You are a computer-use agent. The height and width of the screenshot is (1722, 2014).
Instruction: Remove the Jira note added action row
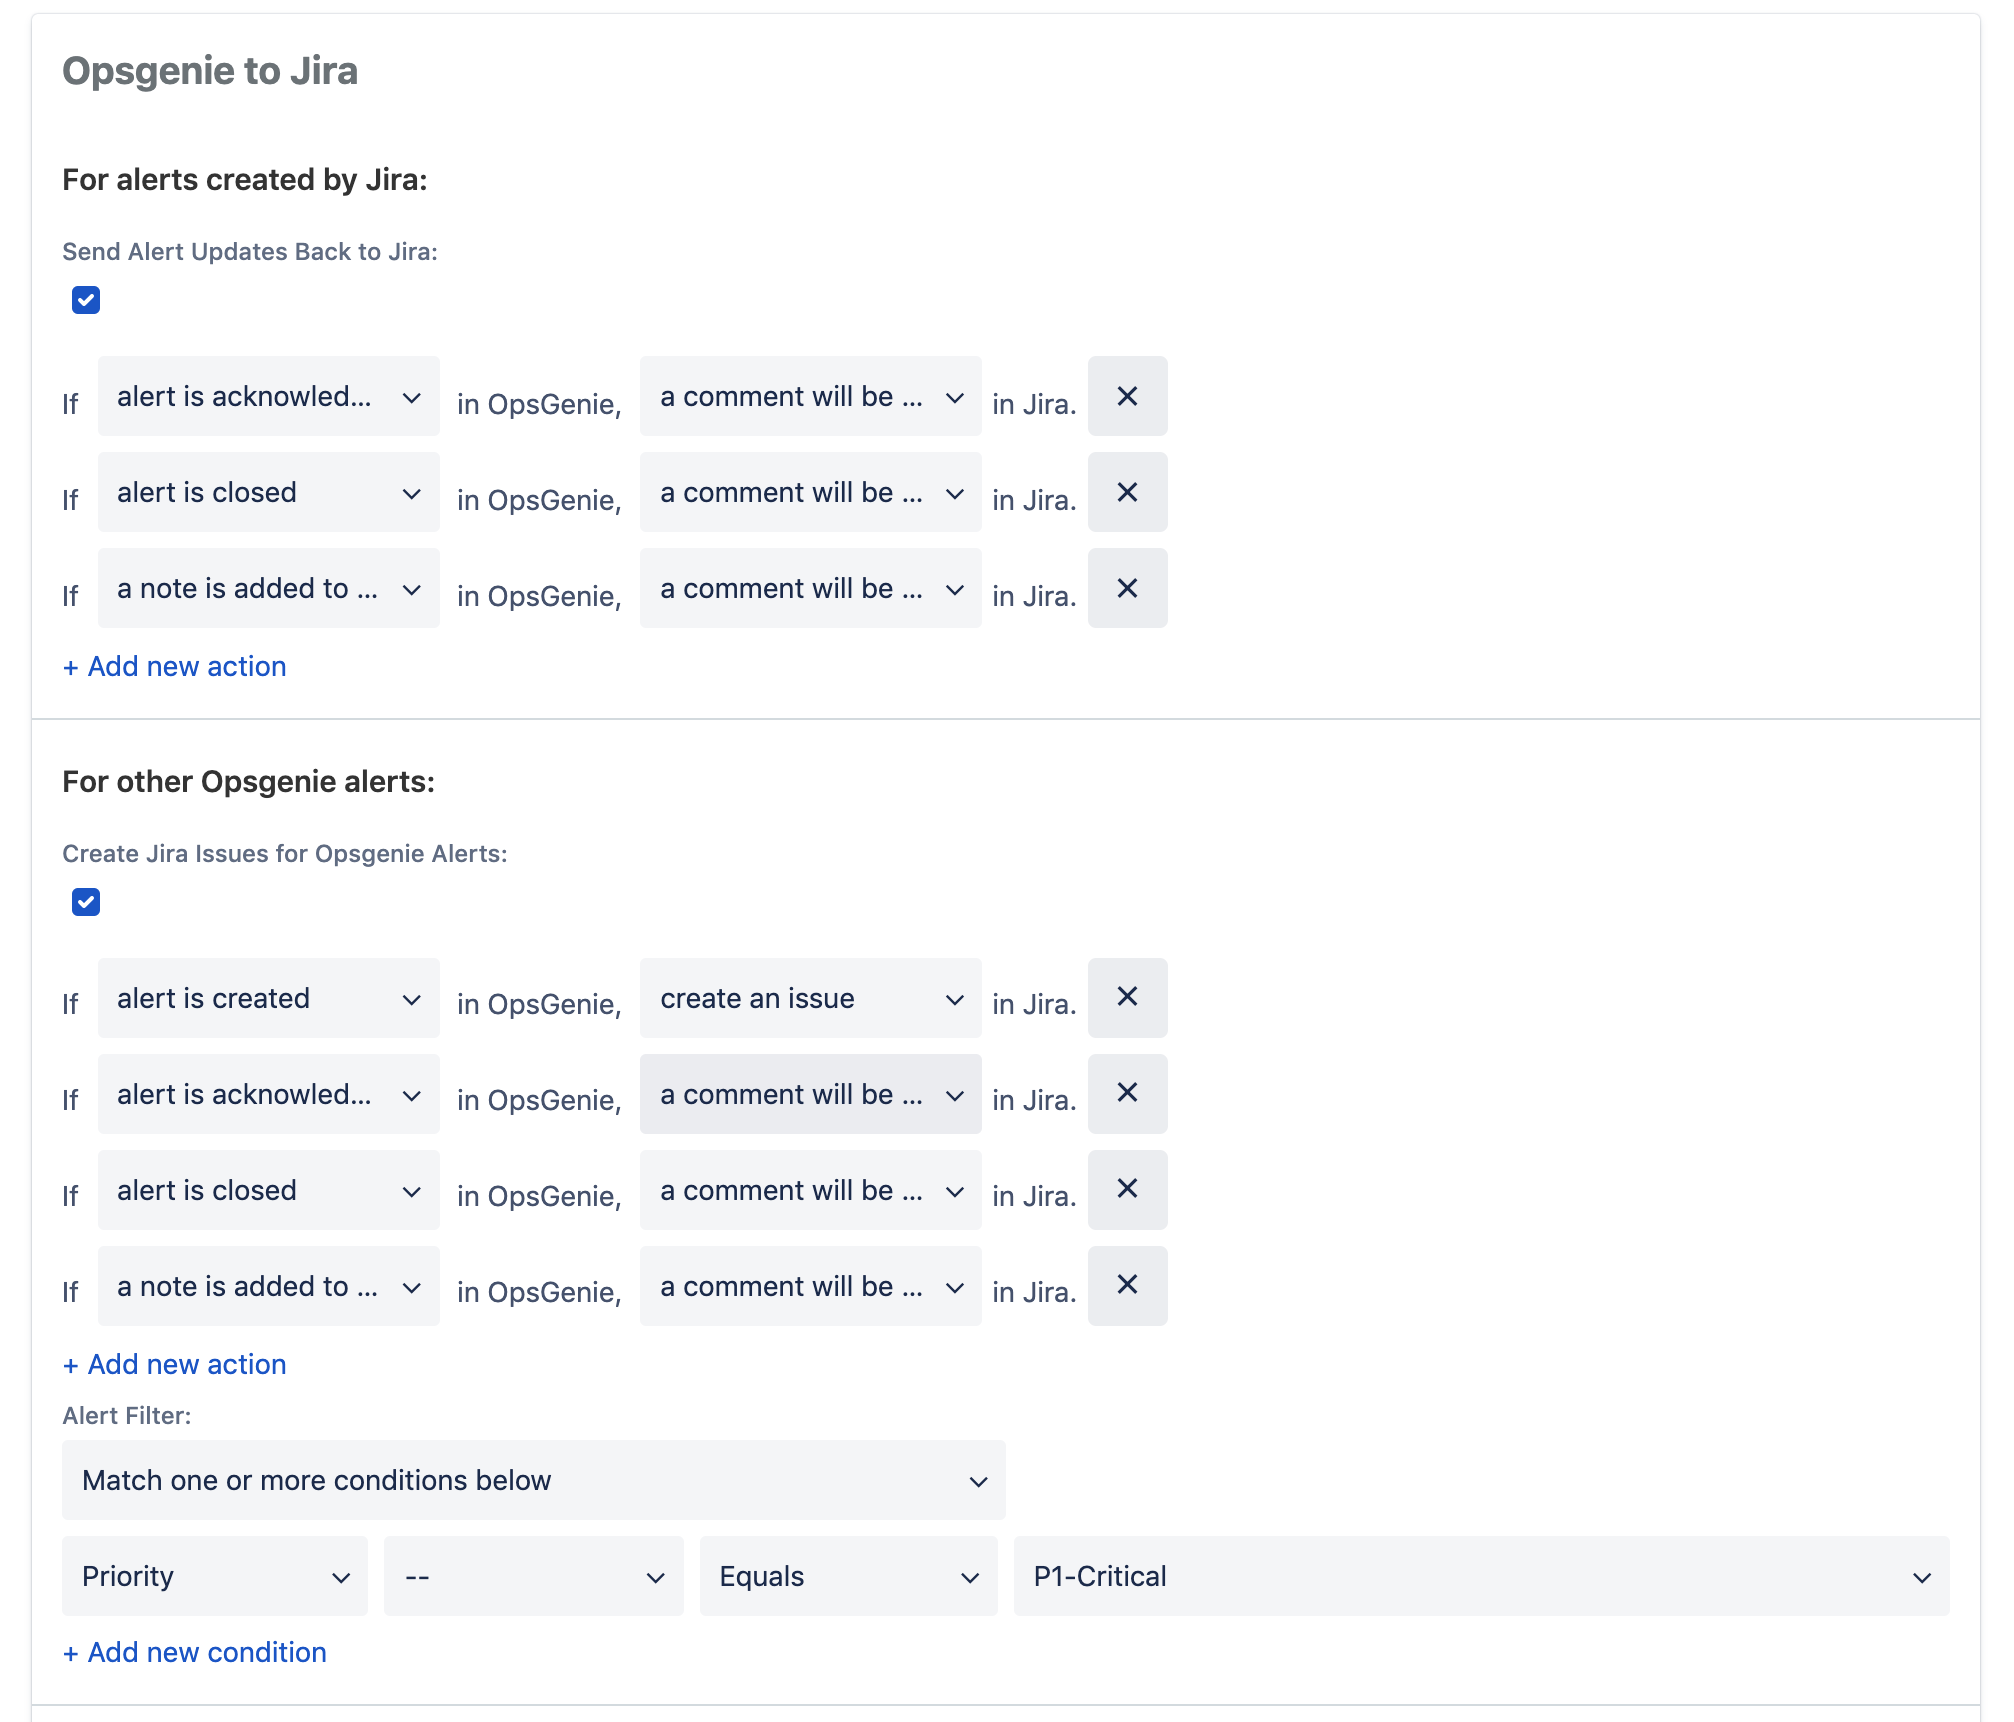(1127, 589)
